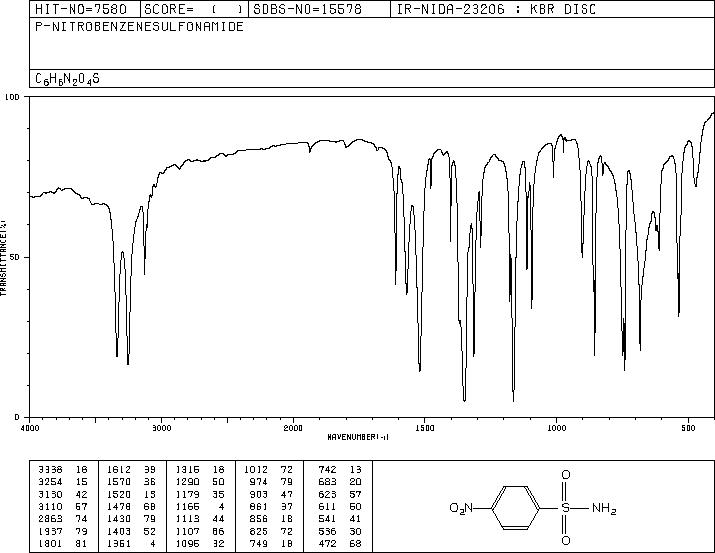Click the 2000 wavenumber axis label
Viewport: 715px width, 553px height.
(x=293, y=428)
